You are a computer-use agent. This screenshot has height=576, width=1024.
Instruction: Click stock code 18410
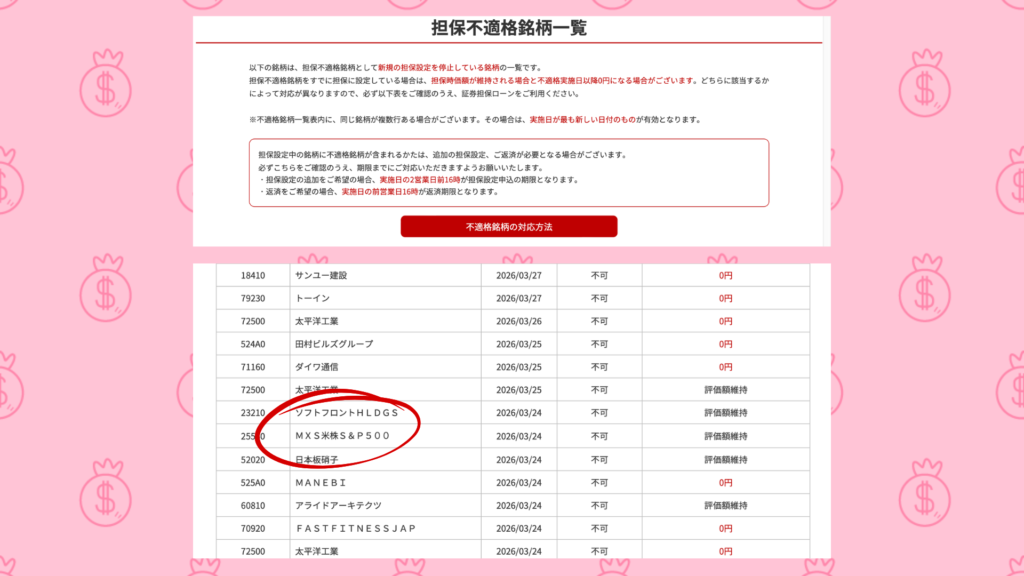[x=253, y=275]
